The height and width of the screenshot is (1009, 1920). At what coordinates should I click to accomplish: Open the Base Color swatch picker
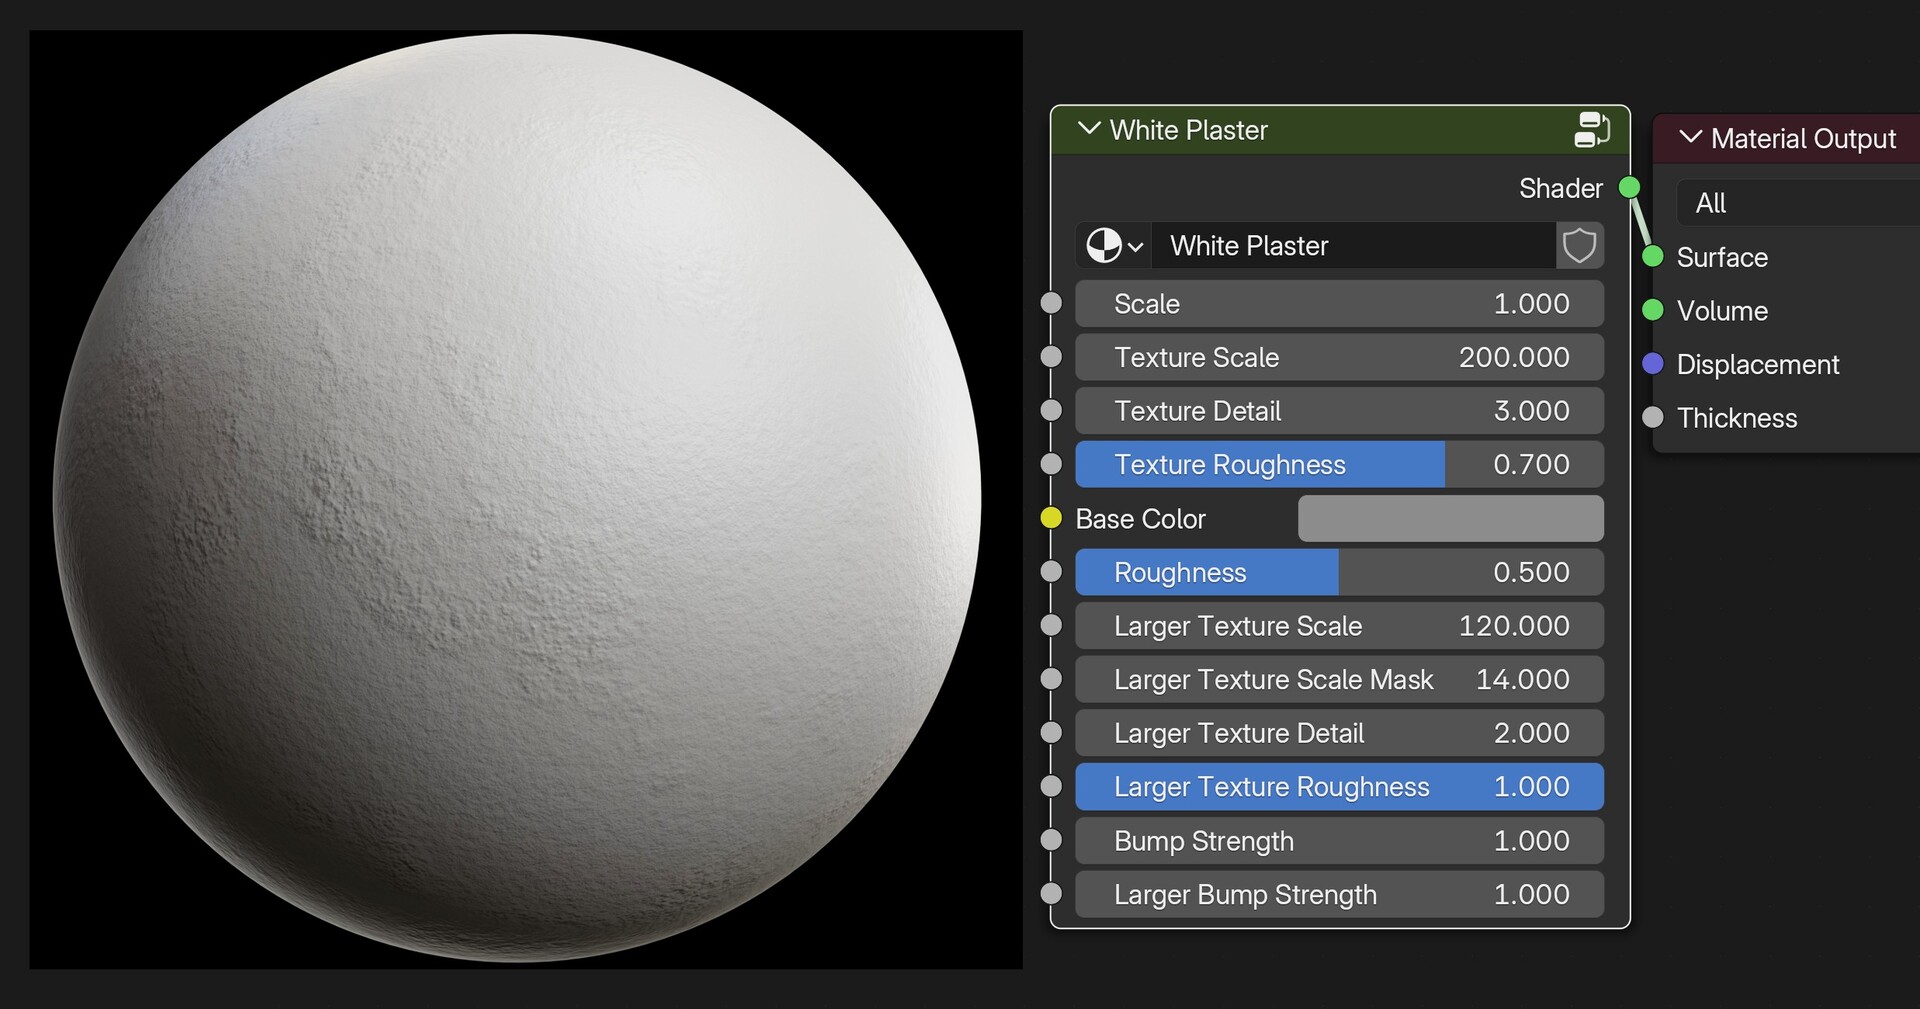click(x=1449, y=518)
